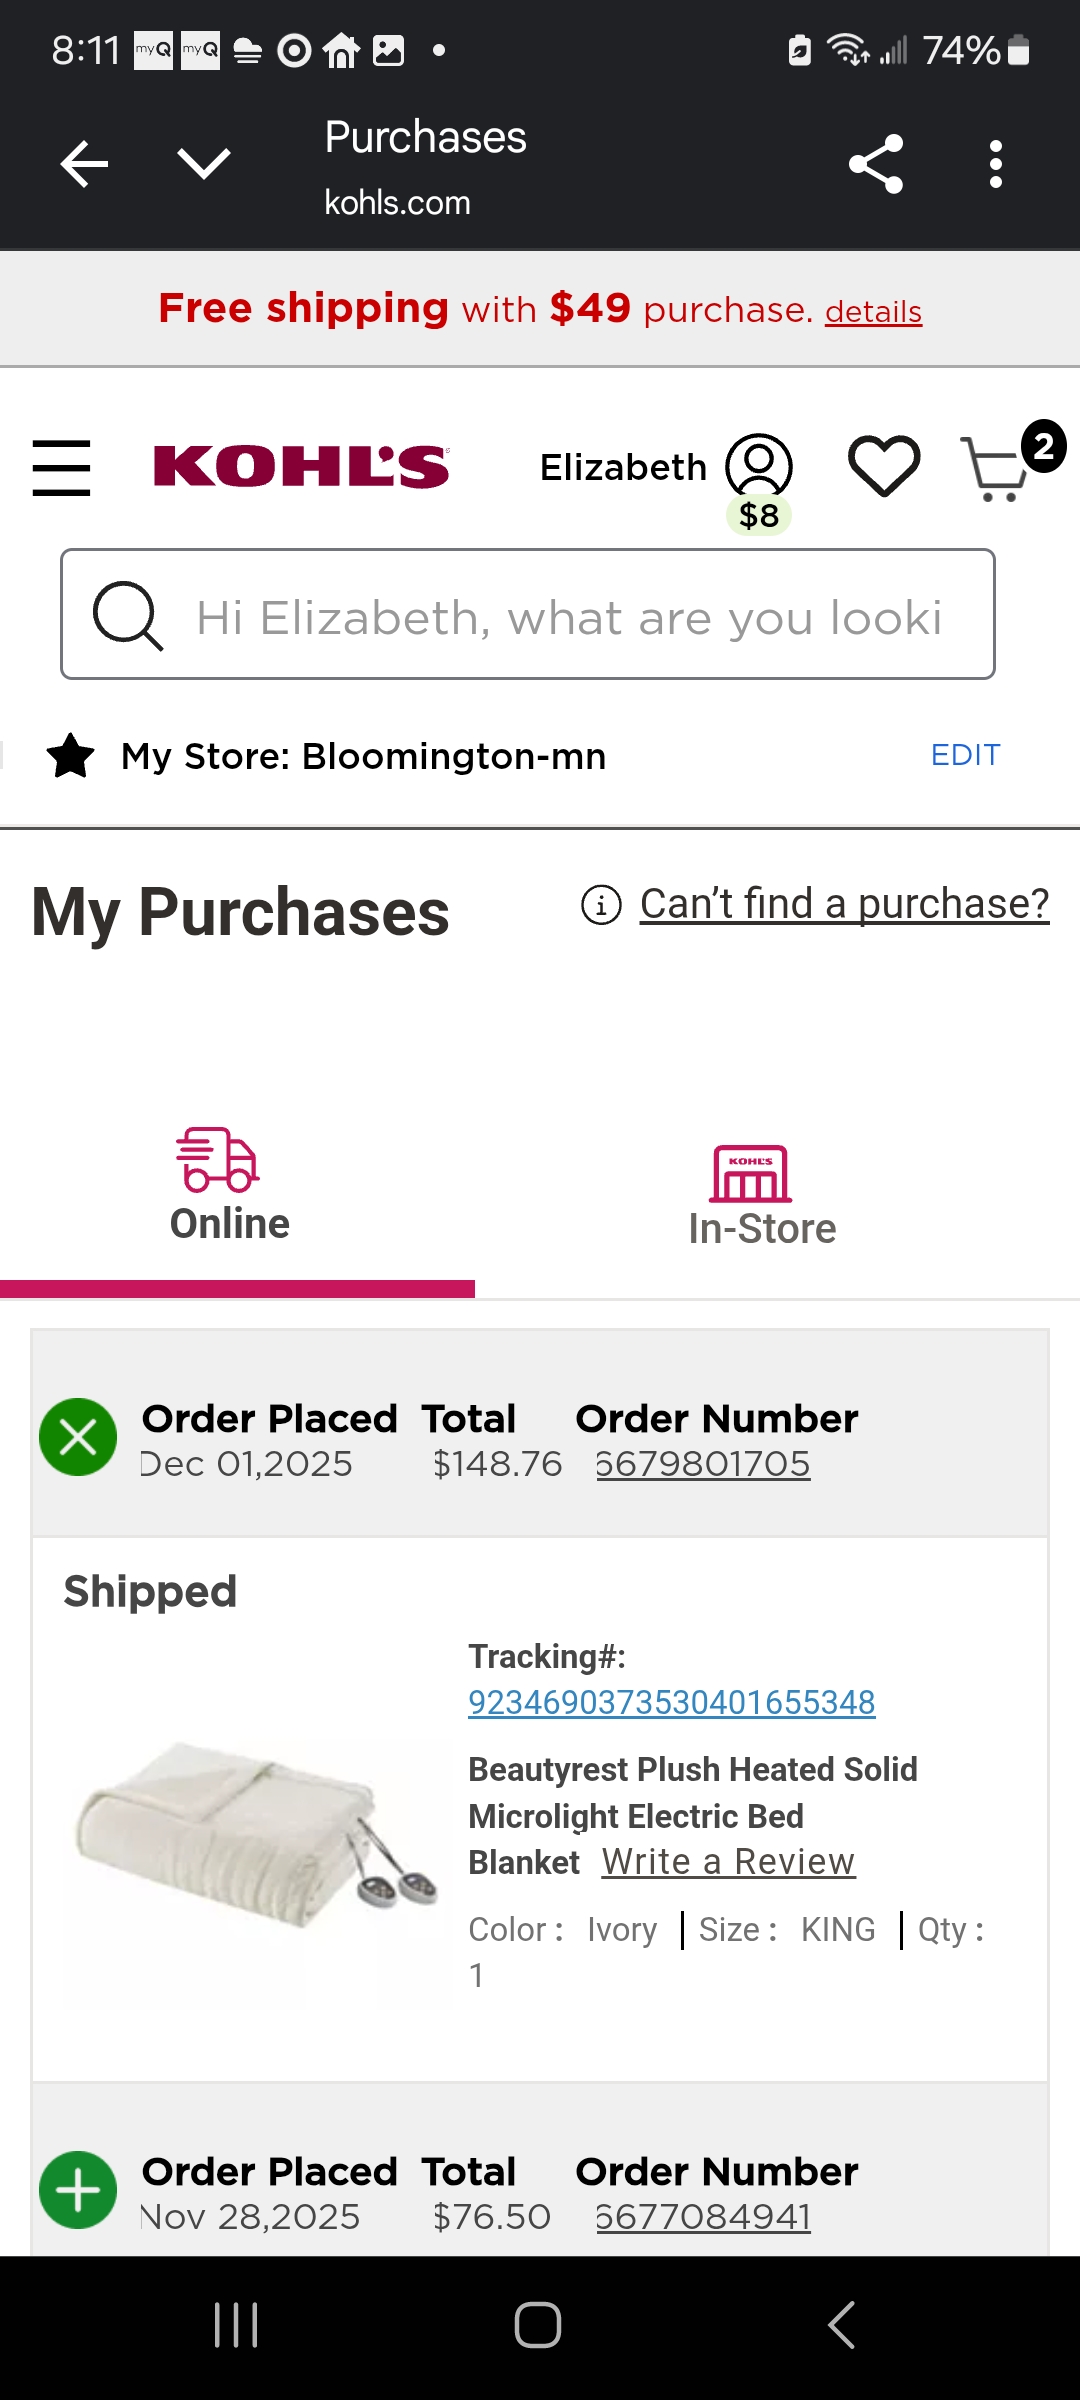Open the three-dot browser options menu
This screenshot has height=2400, width=1080.
tap(995, 164)
